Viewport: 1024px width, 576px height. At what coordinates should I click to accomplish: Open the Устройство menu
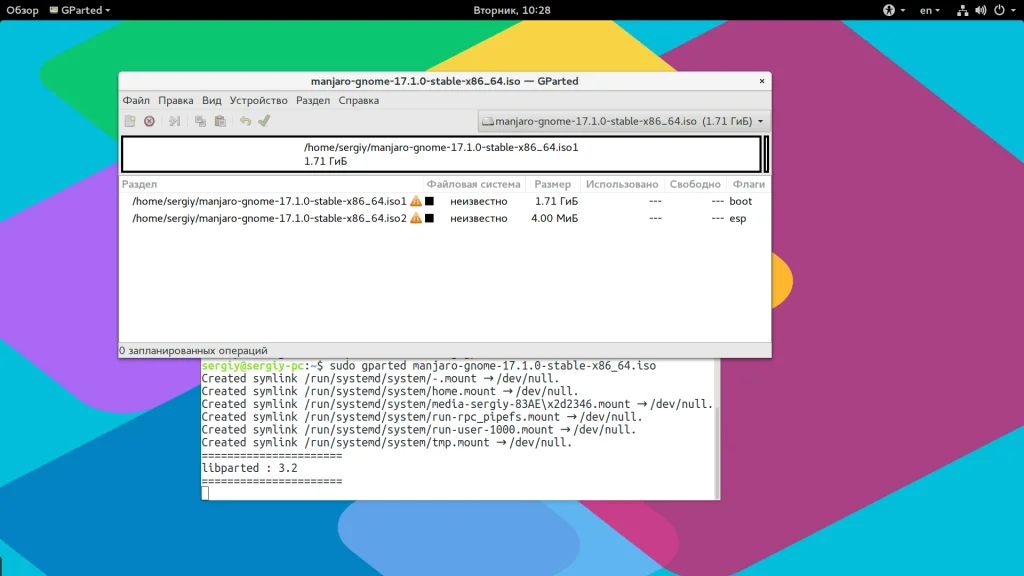(x=258, y=100)
